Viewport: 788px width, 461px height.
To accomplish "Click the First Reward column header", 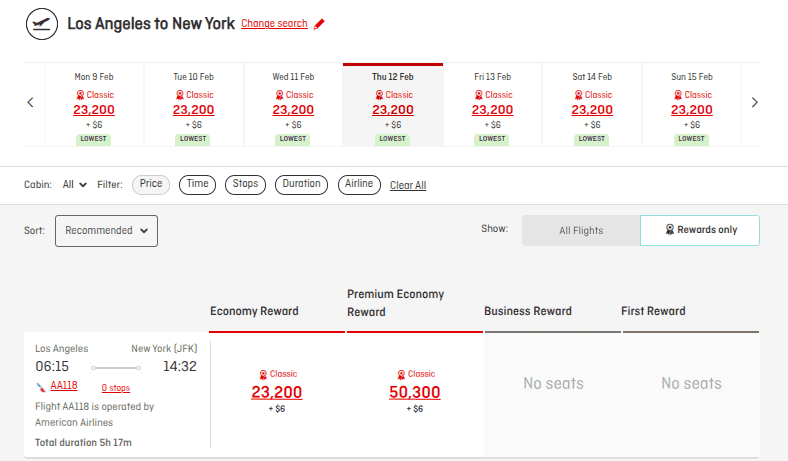I will click(653, 311).
